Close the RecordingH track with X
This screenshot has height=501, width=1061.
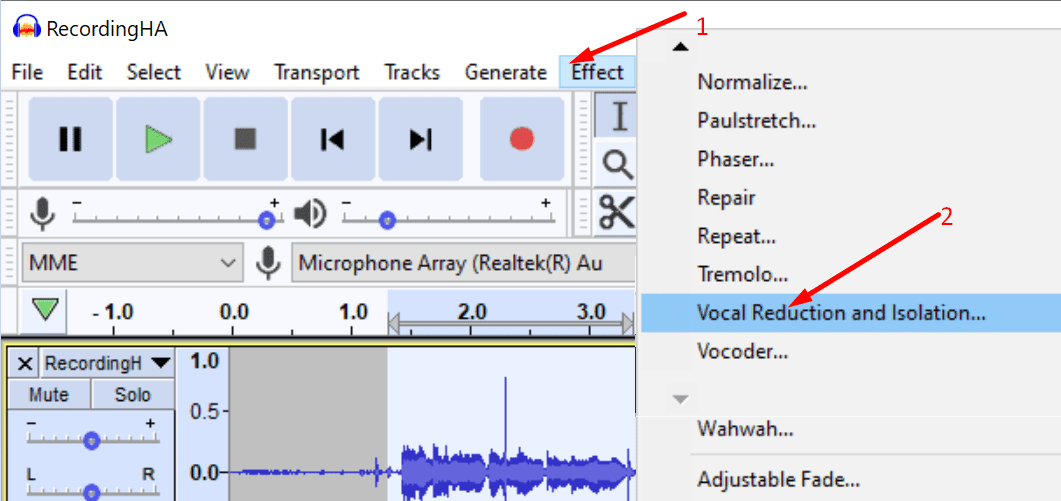[24, 364]
